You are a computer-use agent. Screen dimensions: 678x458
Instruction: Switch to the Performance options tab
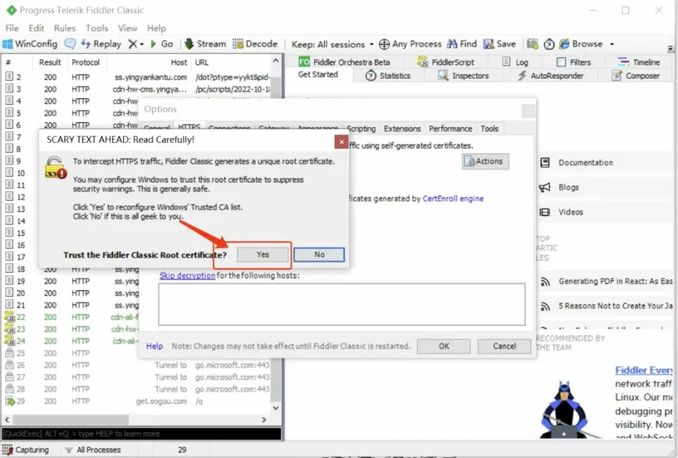point(450,129)
